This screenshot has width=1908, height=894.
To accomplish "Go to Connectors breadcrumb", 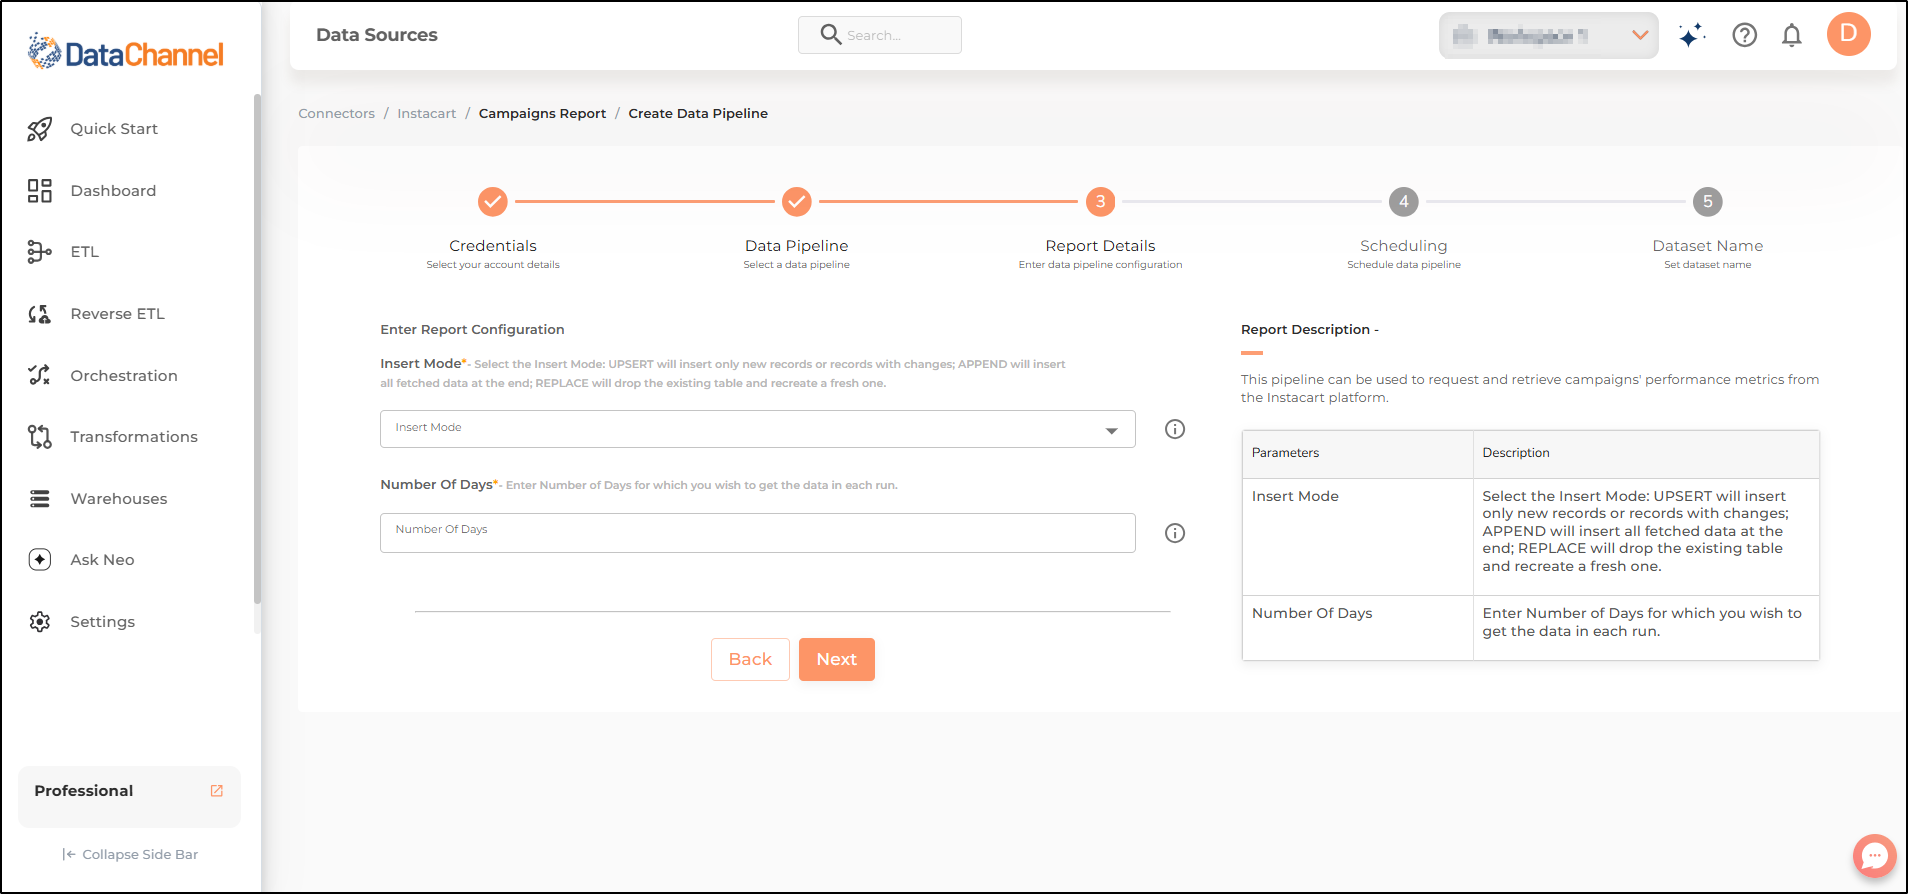I will pos(336,114).
